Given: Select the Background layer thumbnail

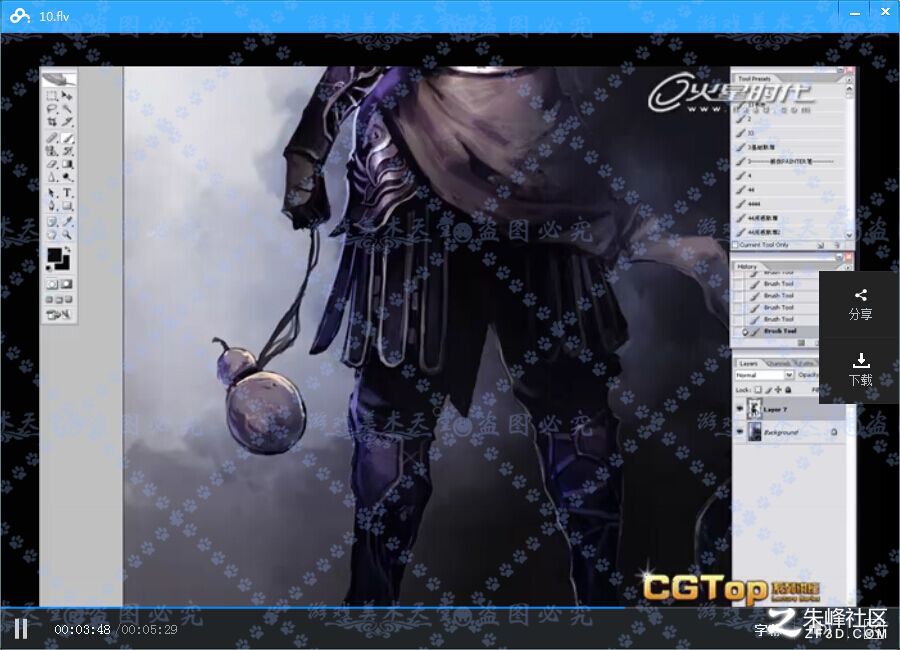Looking at the screenshot, I should coord(754,431).
